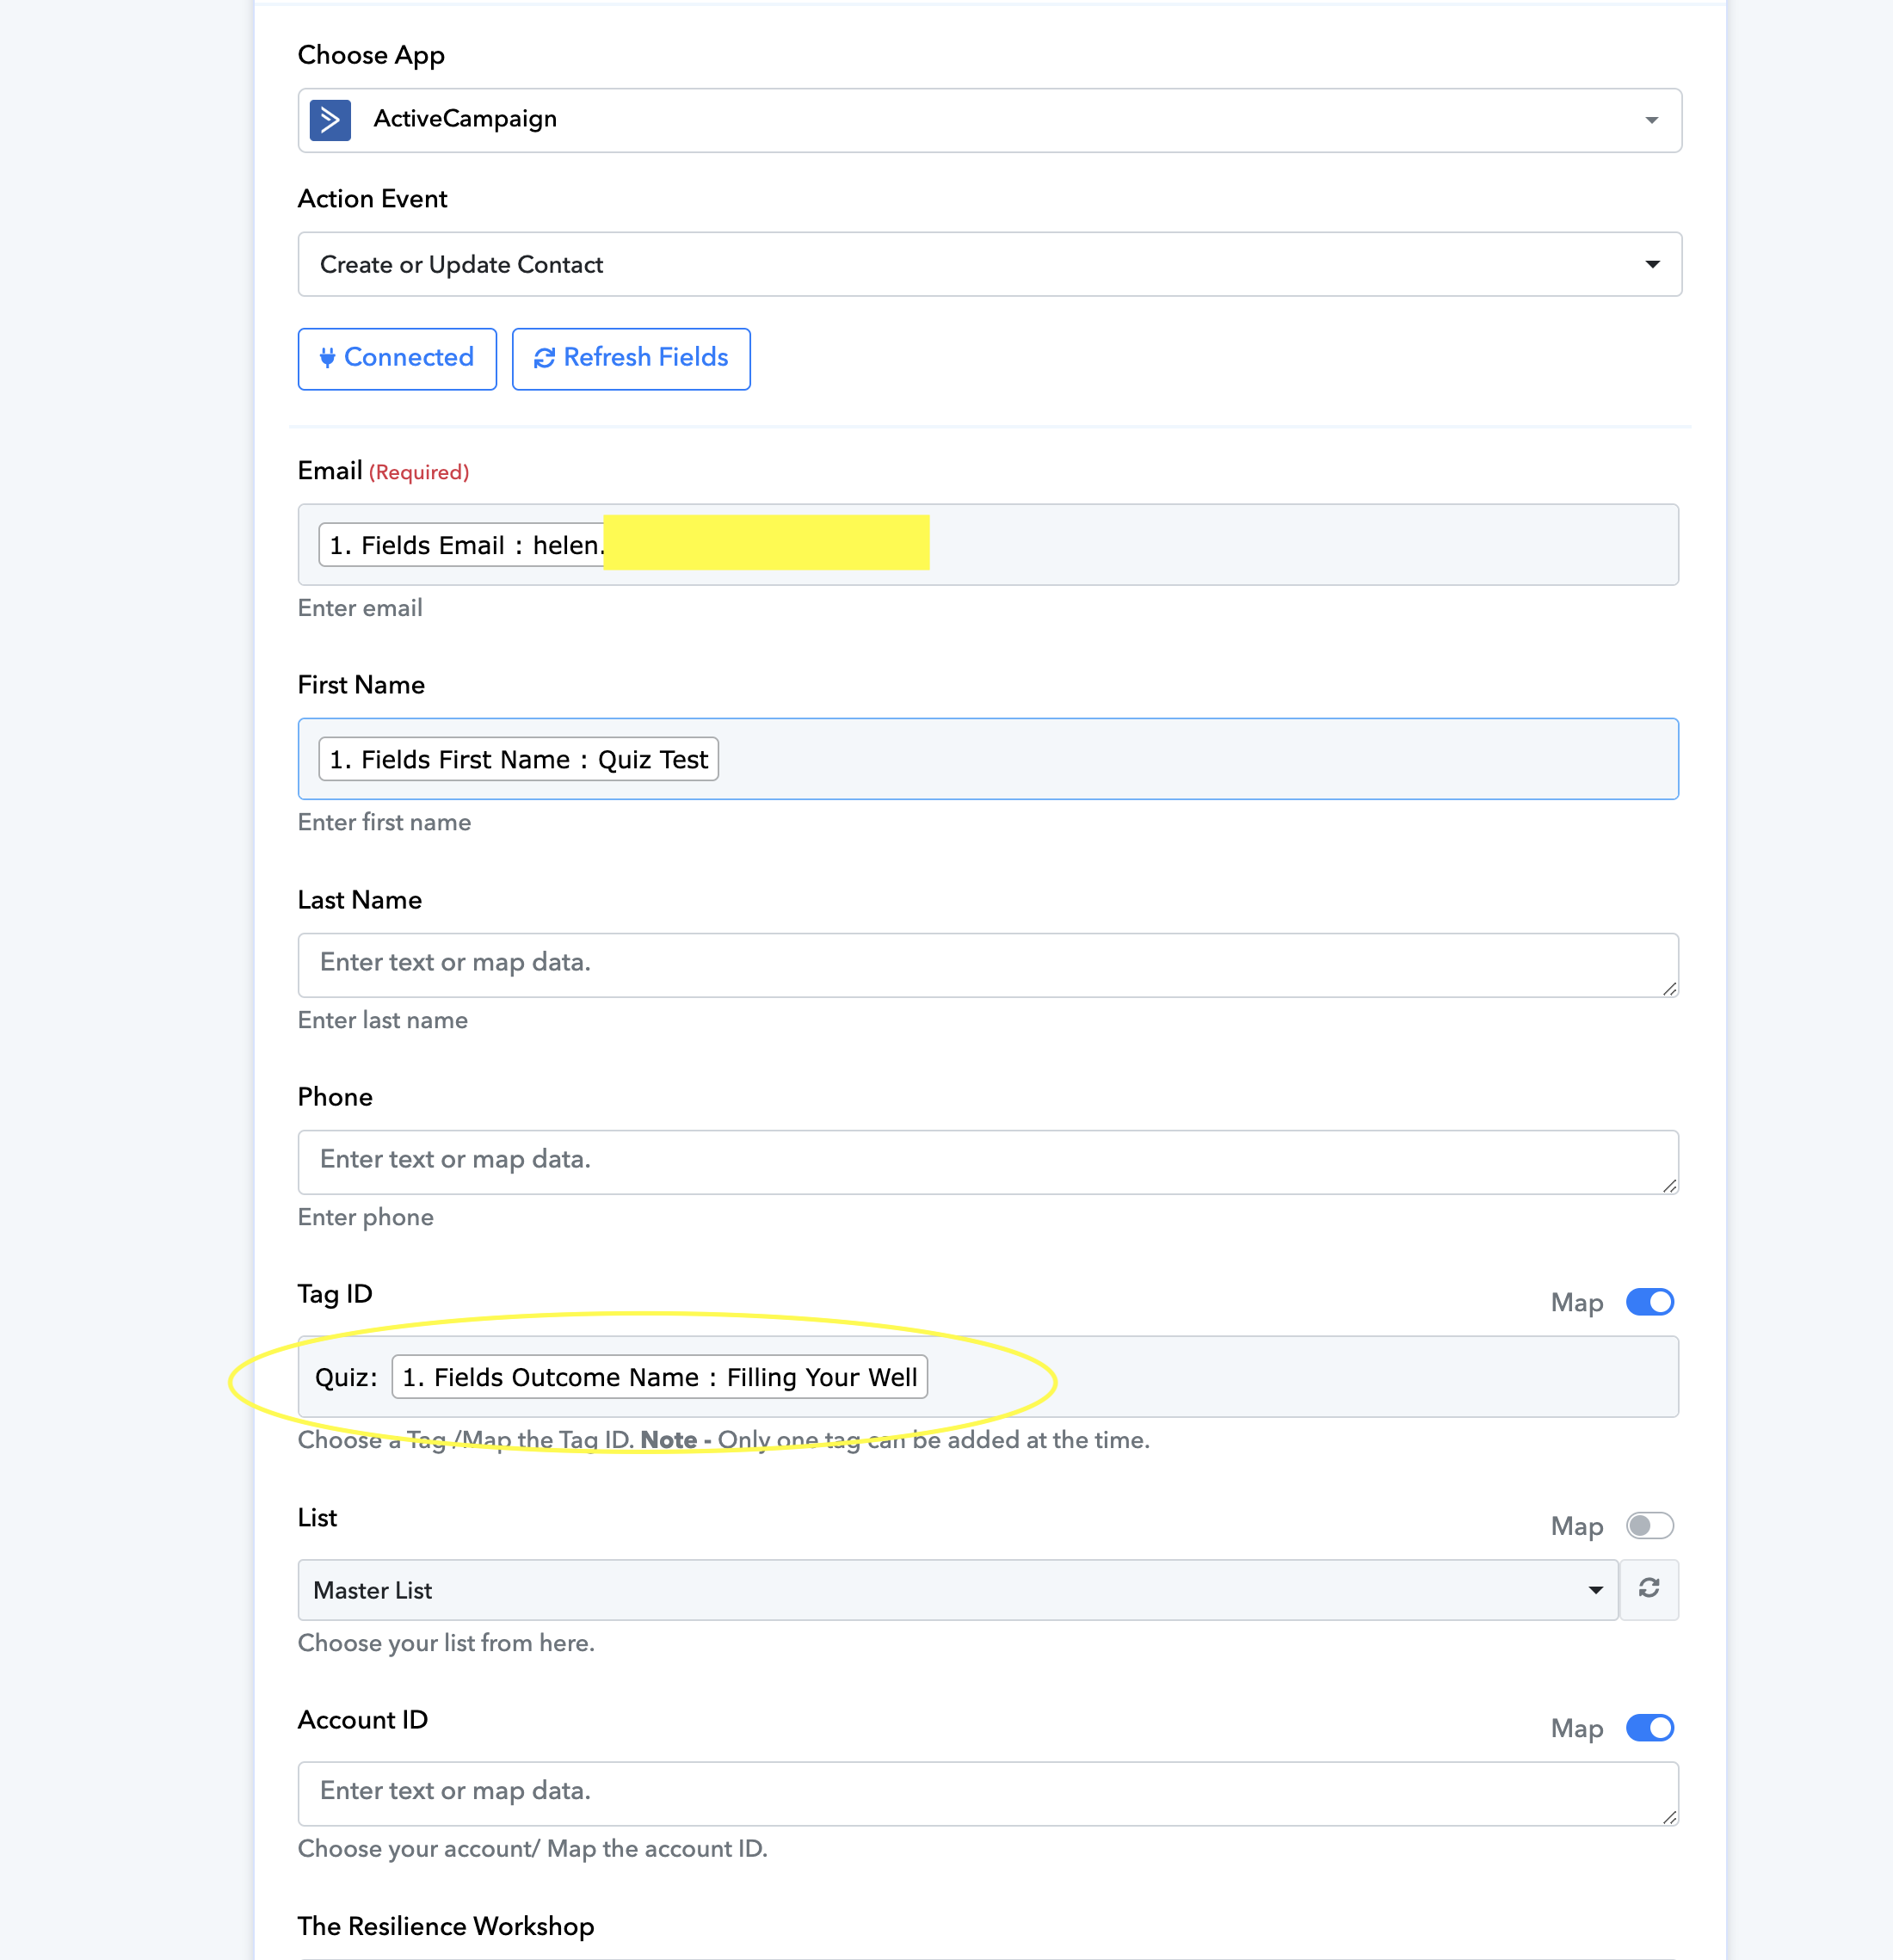Click the 'Quiz:' prefix text in Tag ID
This screenshot has width=1893, height=1960.
[x=347, y=1378]
